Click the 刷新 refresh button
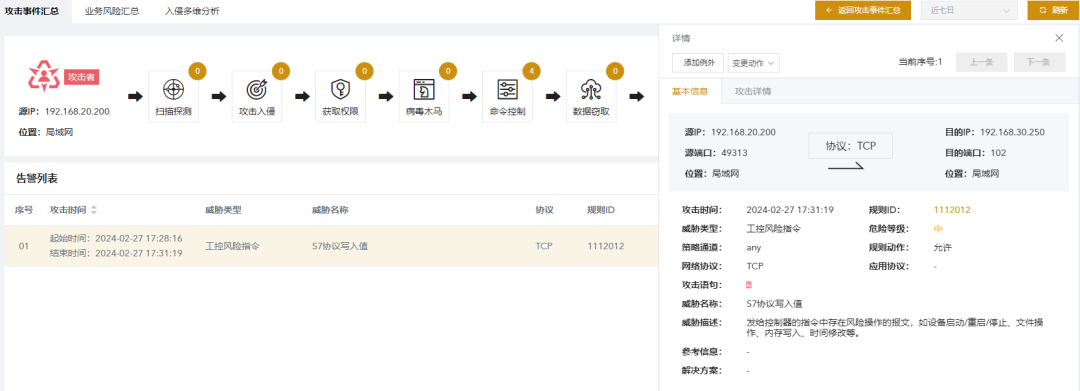This screenshot has height=391, width=1080. click(1053, 10)
